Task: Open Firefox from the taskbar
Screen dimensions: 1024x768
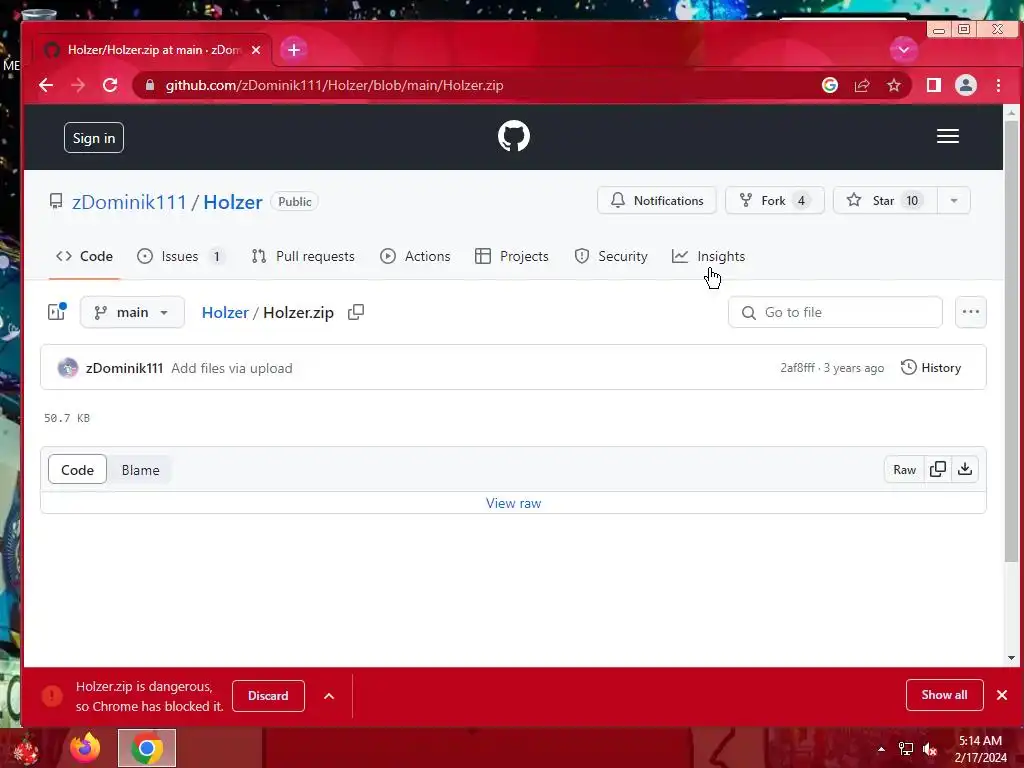Action: click(85, 748)
